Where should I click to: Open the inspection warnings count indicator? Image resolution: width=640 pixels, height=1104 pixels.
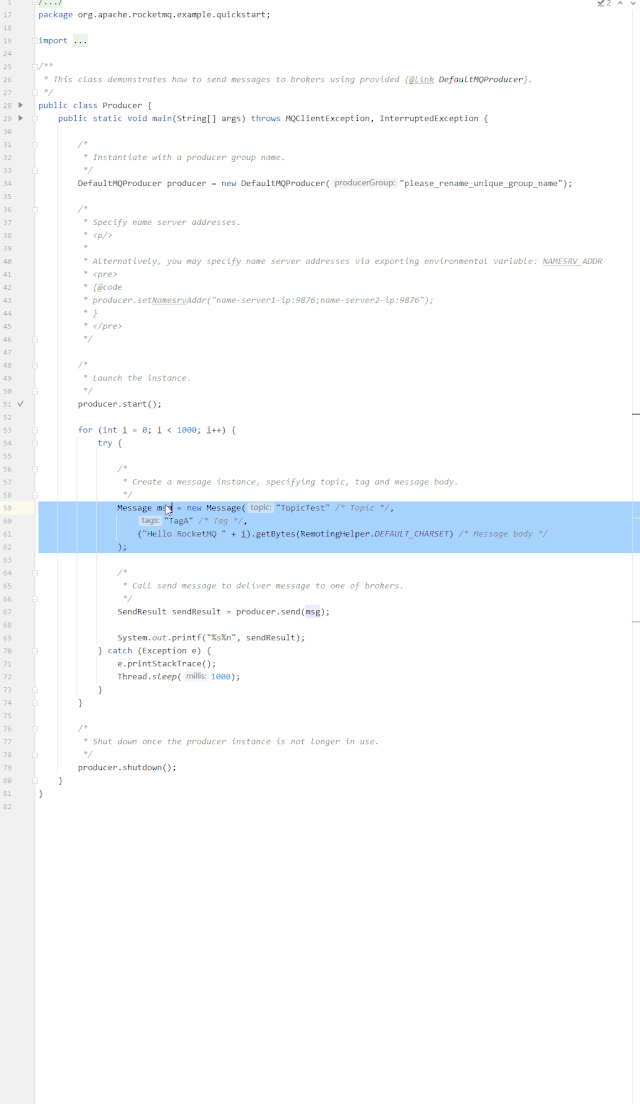[x=603, y=4]
